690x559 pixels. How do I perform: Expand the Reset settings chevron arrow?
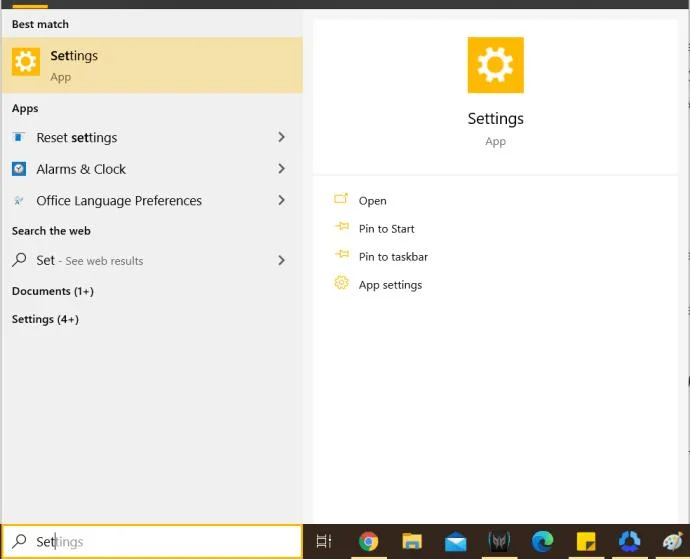click(281, 137)
